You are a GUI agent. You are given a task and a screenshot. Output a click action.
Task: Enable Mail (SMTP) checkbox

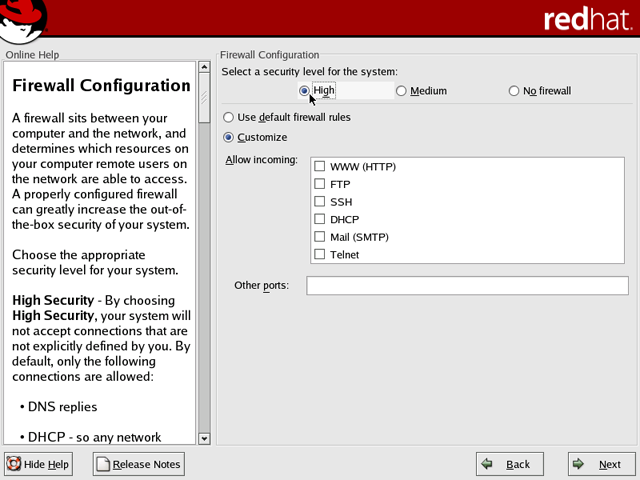point(320,237)
